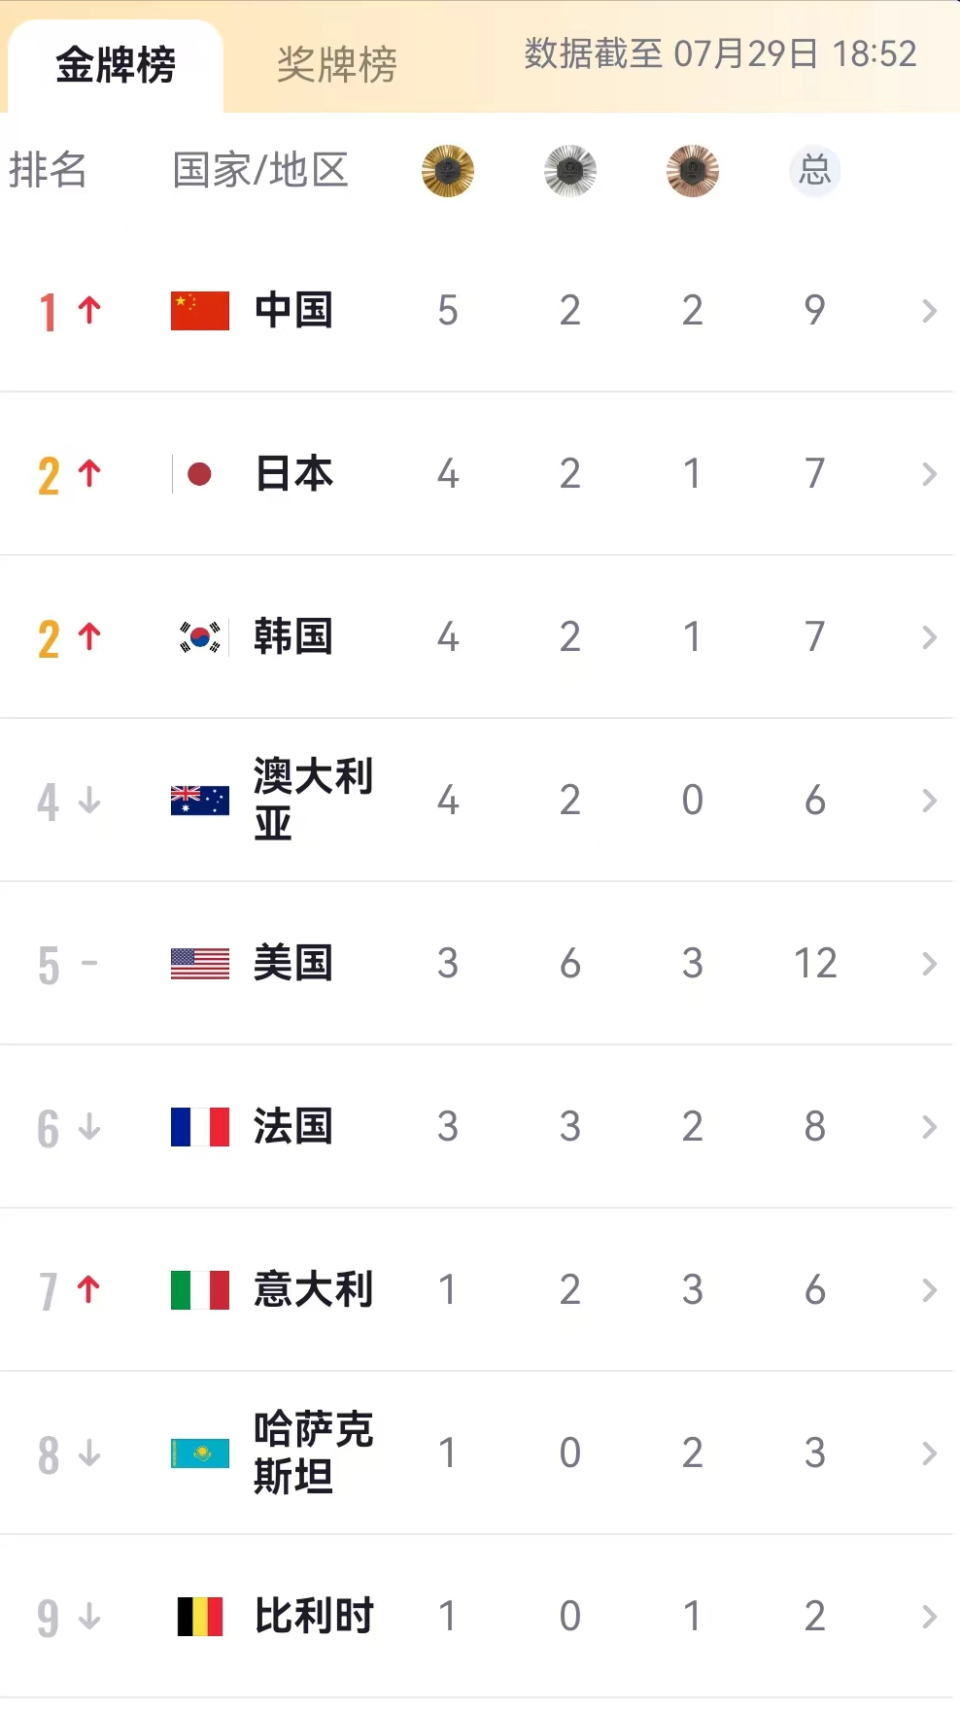Open the 意大利 country name
960x1709 pixels.
[x=314, y=1289]
